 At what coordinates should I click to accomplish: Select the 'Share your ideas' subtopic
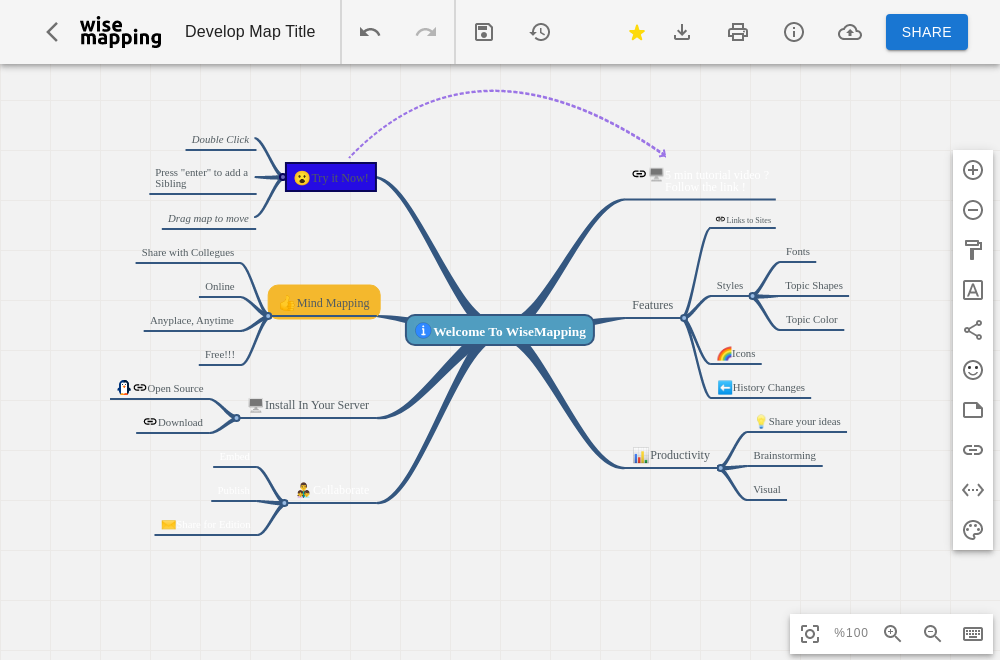coord(798,422)
